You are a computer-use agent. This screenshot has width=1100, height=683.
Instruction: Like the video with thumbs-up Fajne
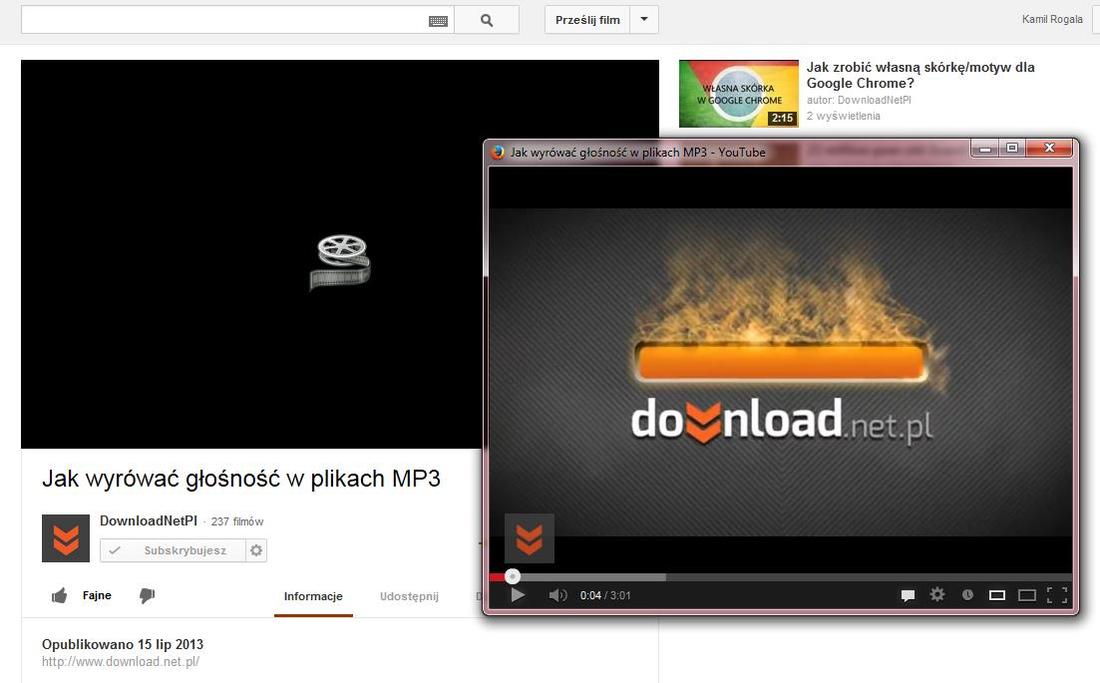point(81,595)
